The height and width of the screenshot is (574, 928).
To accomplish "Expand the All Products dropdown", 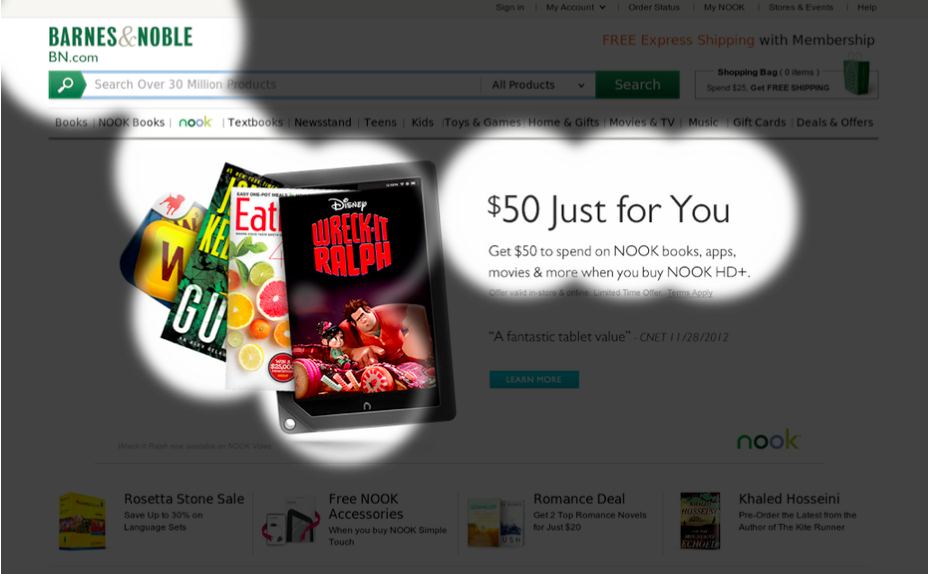I will point(537,85).
